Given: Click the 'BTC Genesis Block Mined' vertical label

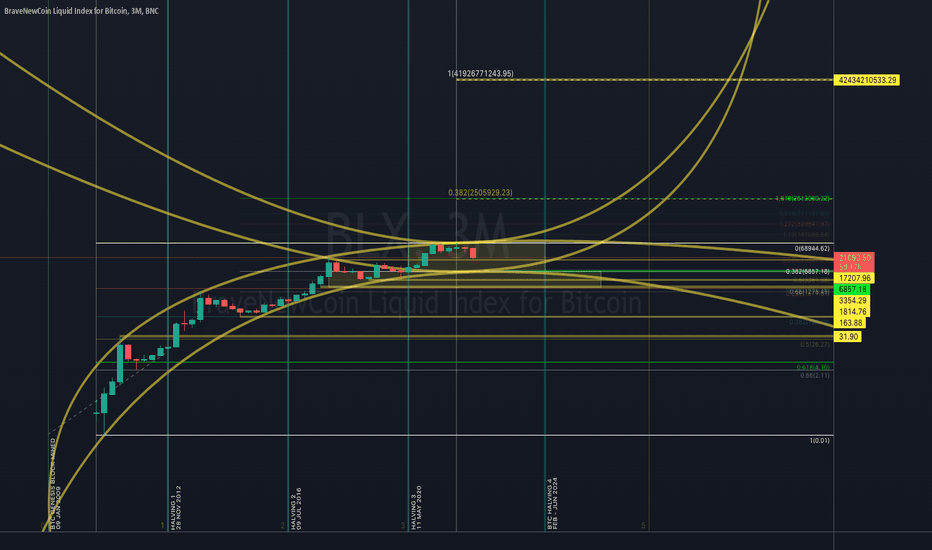Looking at the screenshot, I should pos(55,484).
